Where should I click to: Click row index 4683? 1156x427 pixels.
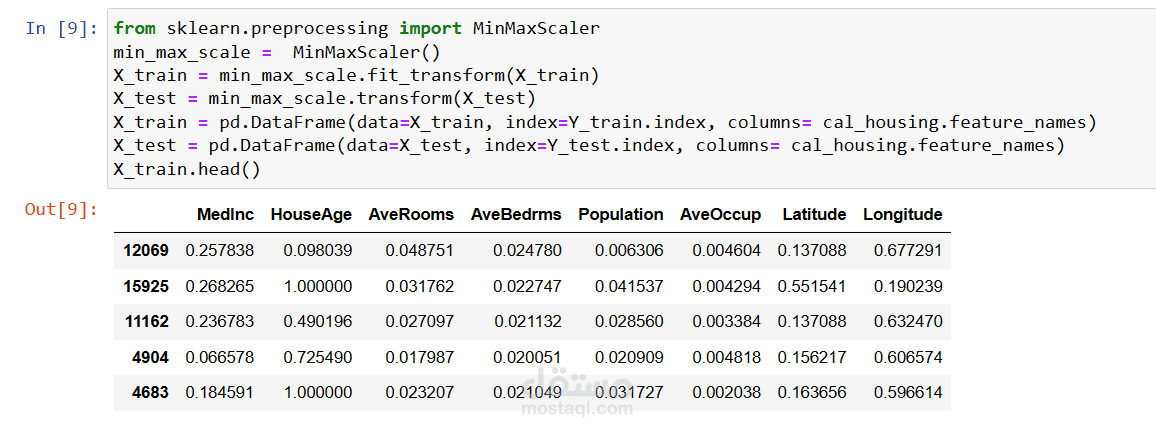tap(150, 393)
